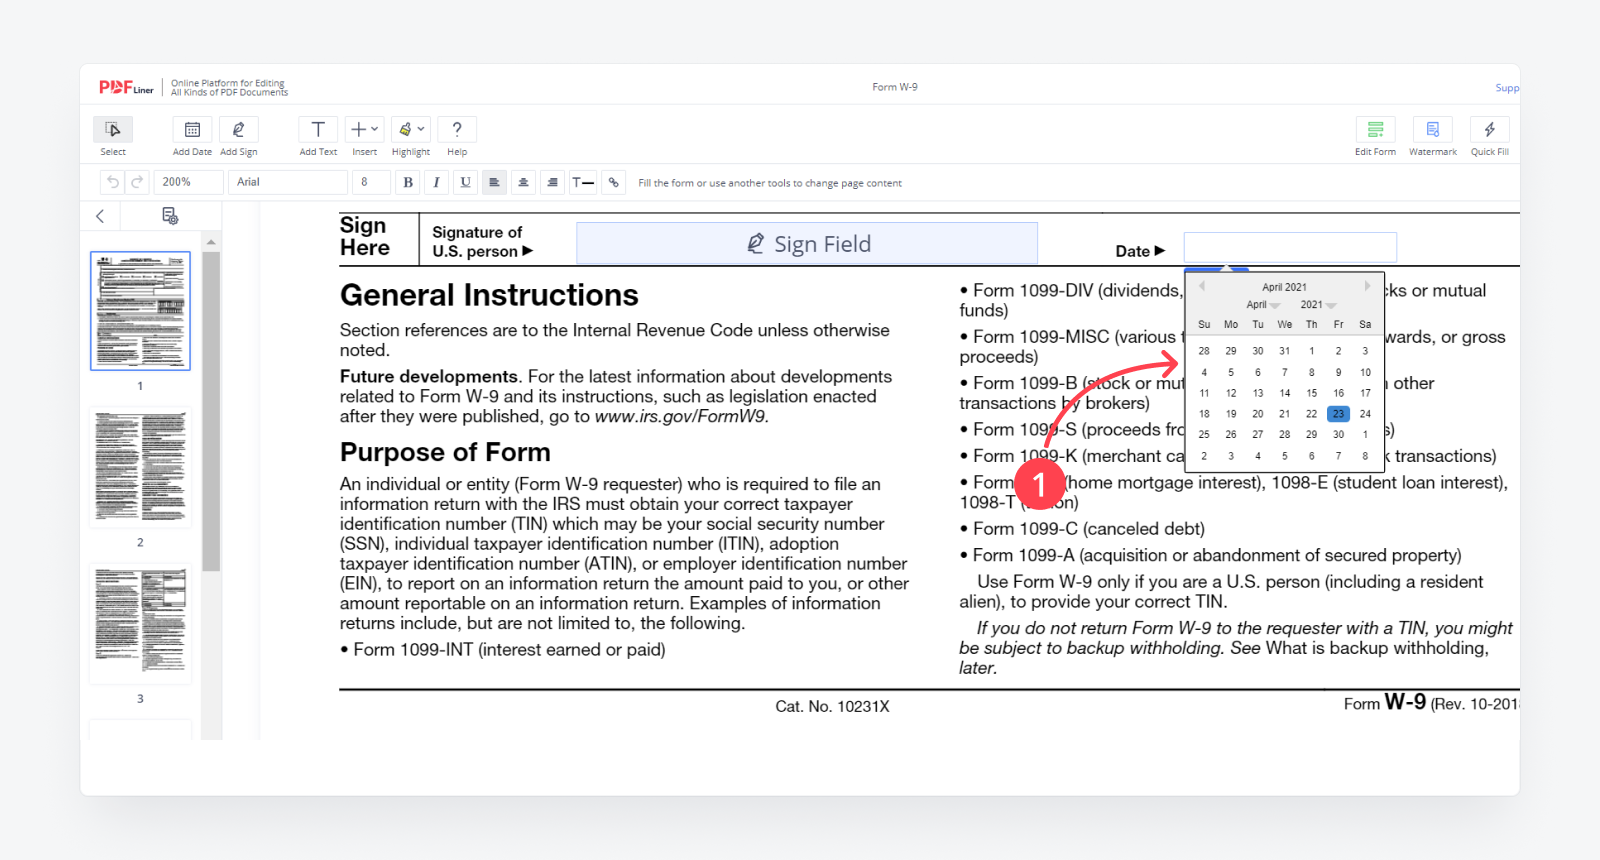Click the scrollbar up arrow in the thumbnail panel
Screen dimensions: 1600x860
tap(210, 242)
